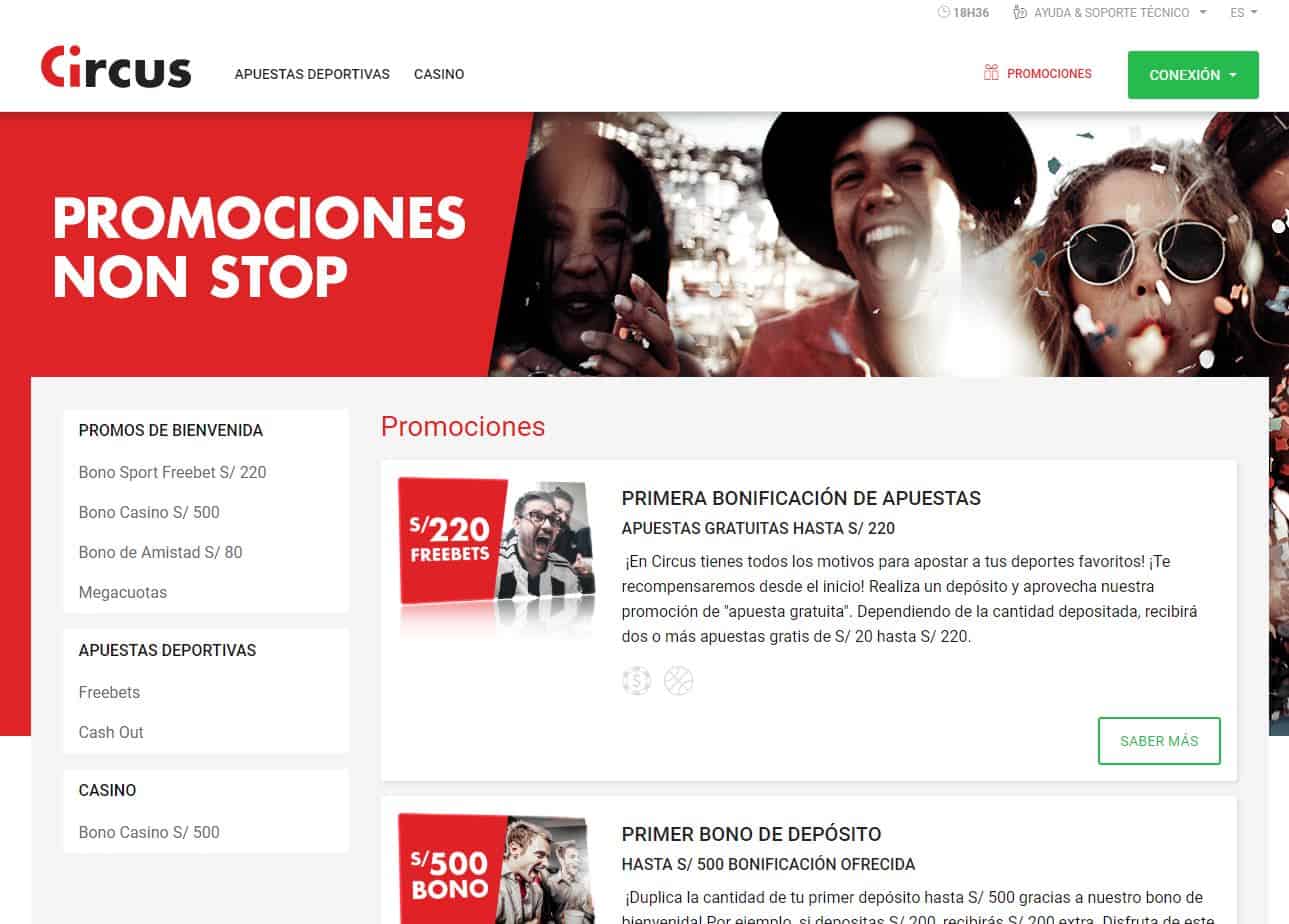Open the S/ 500 Bono promo image
The height and width of the screenshot is (924, 1289).
coord(497,868)
